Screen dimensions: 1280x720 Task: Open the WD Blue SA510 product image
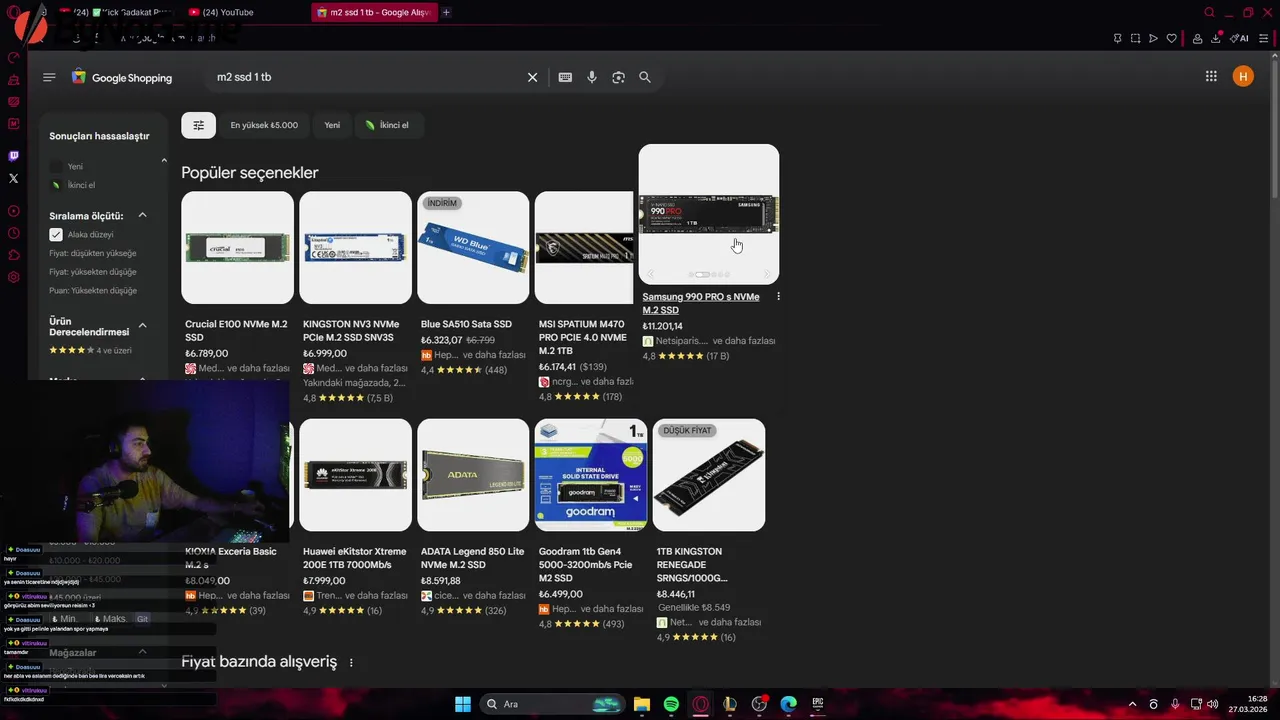click(x=473, y=247)
